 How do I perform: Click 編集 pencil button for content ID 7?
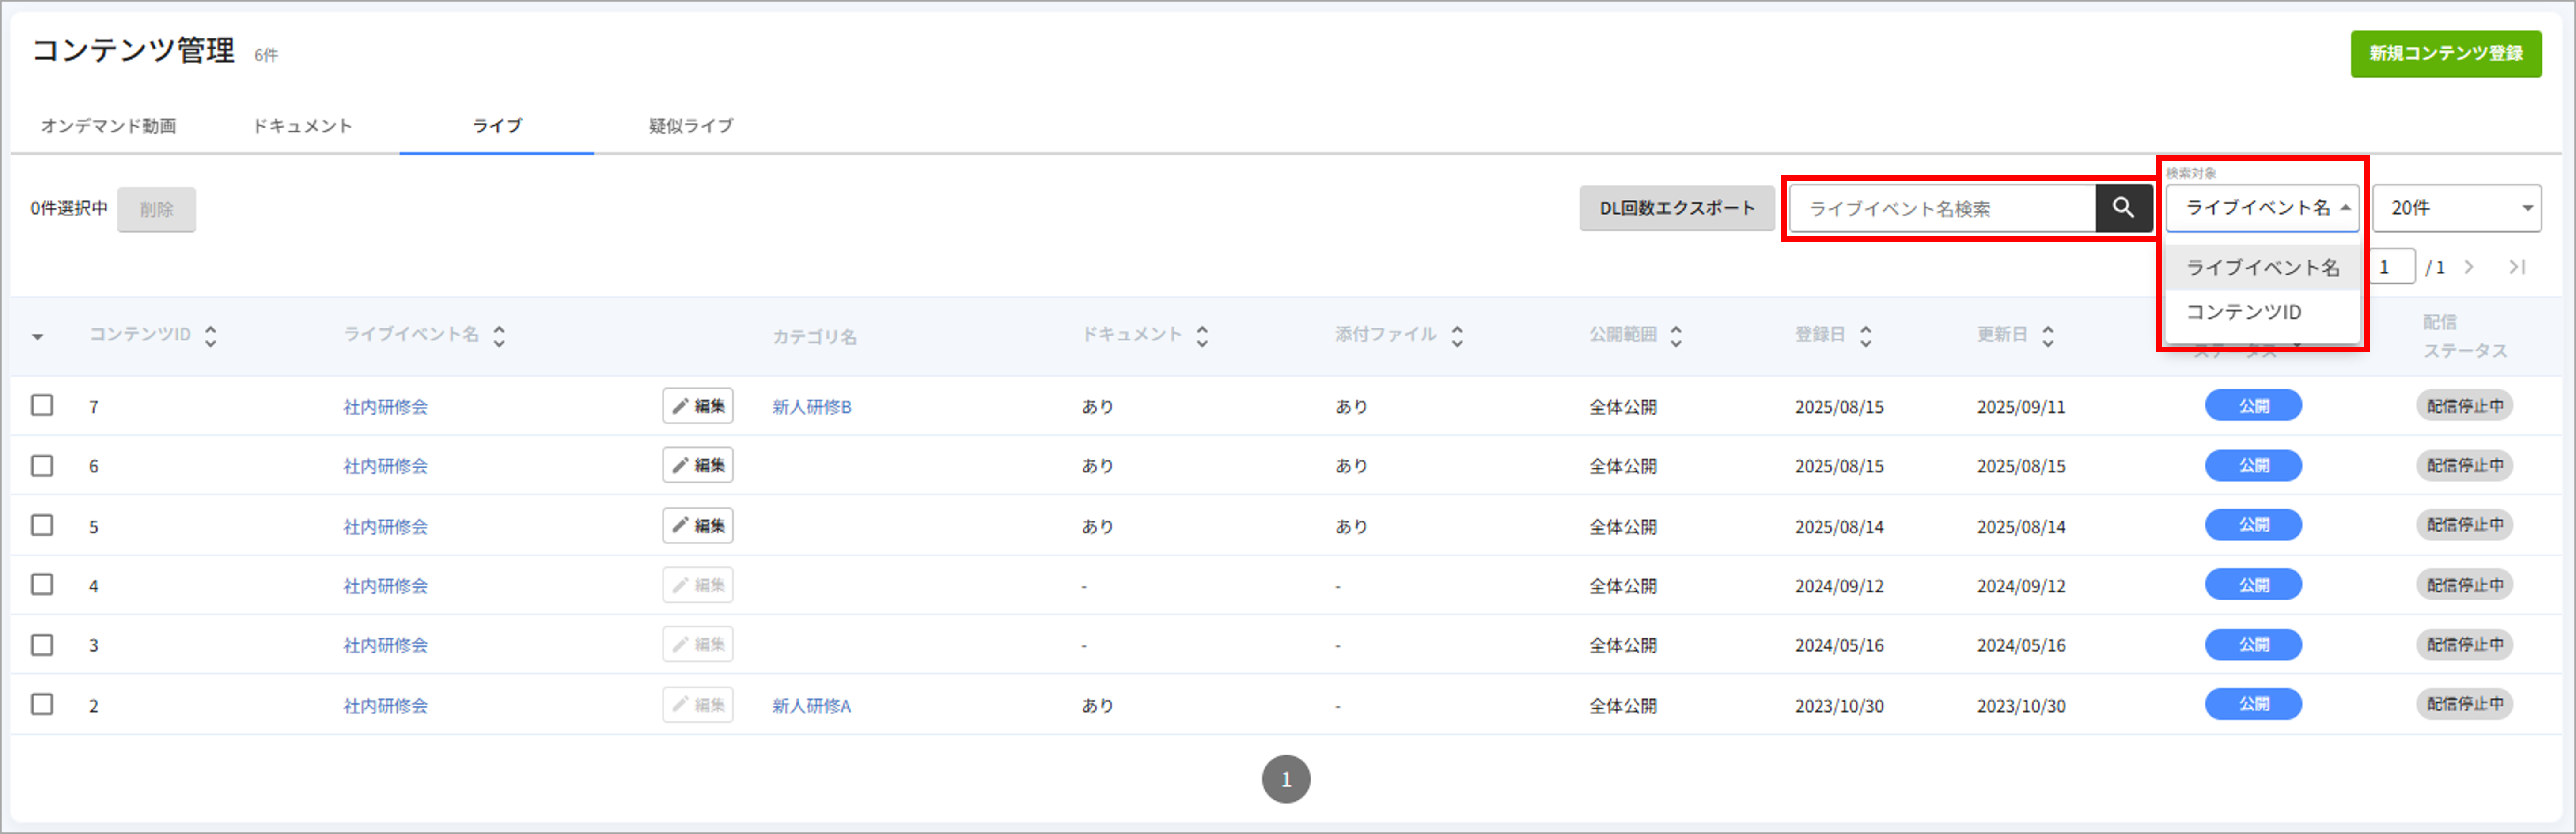coord(698,406)
